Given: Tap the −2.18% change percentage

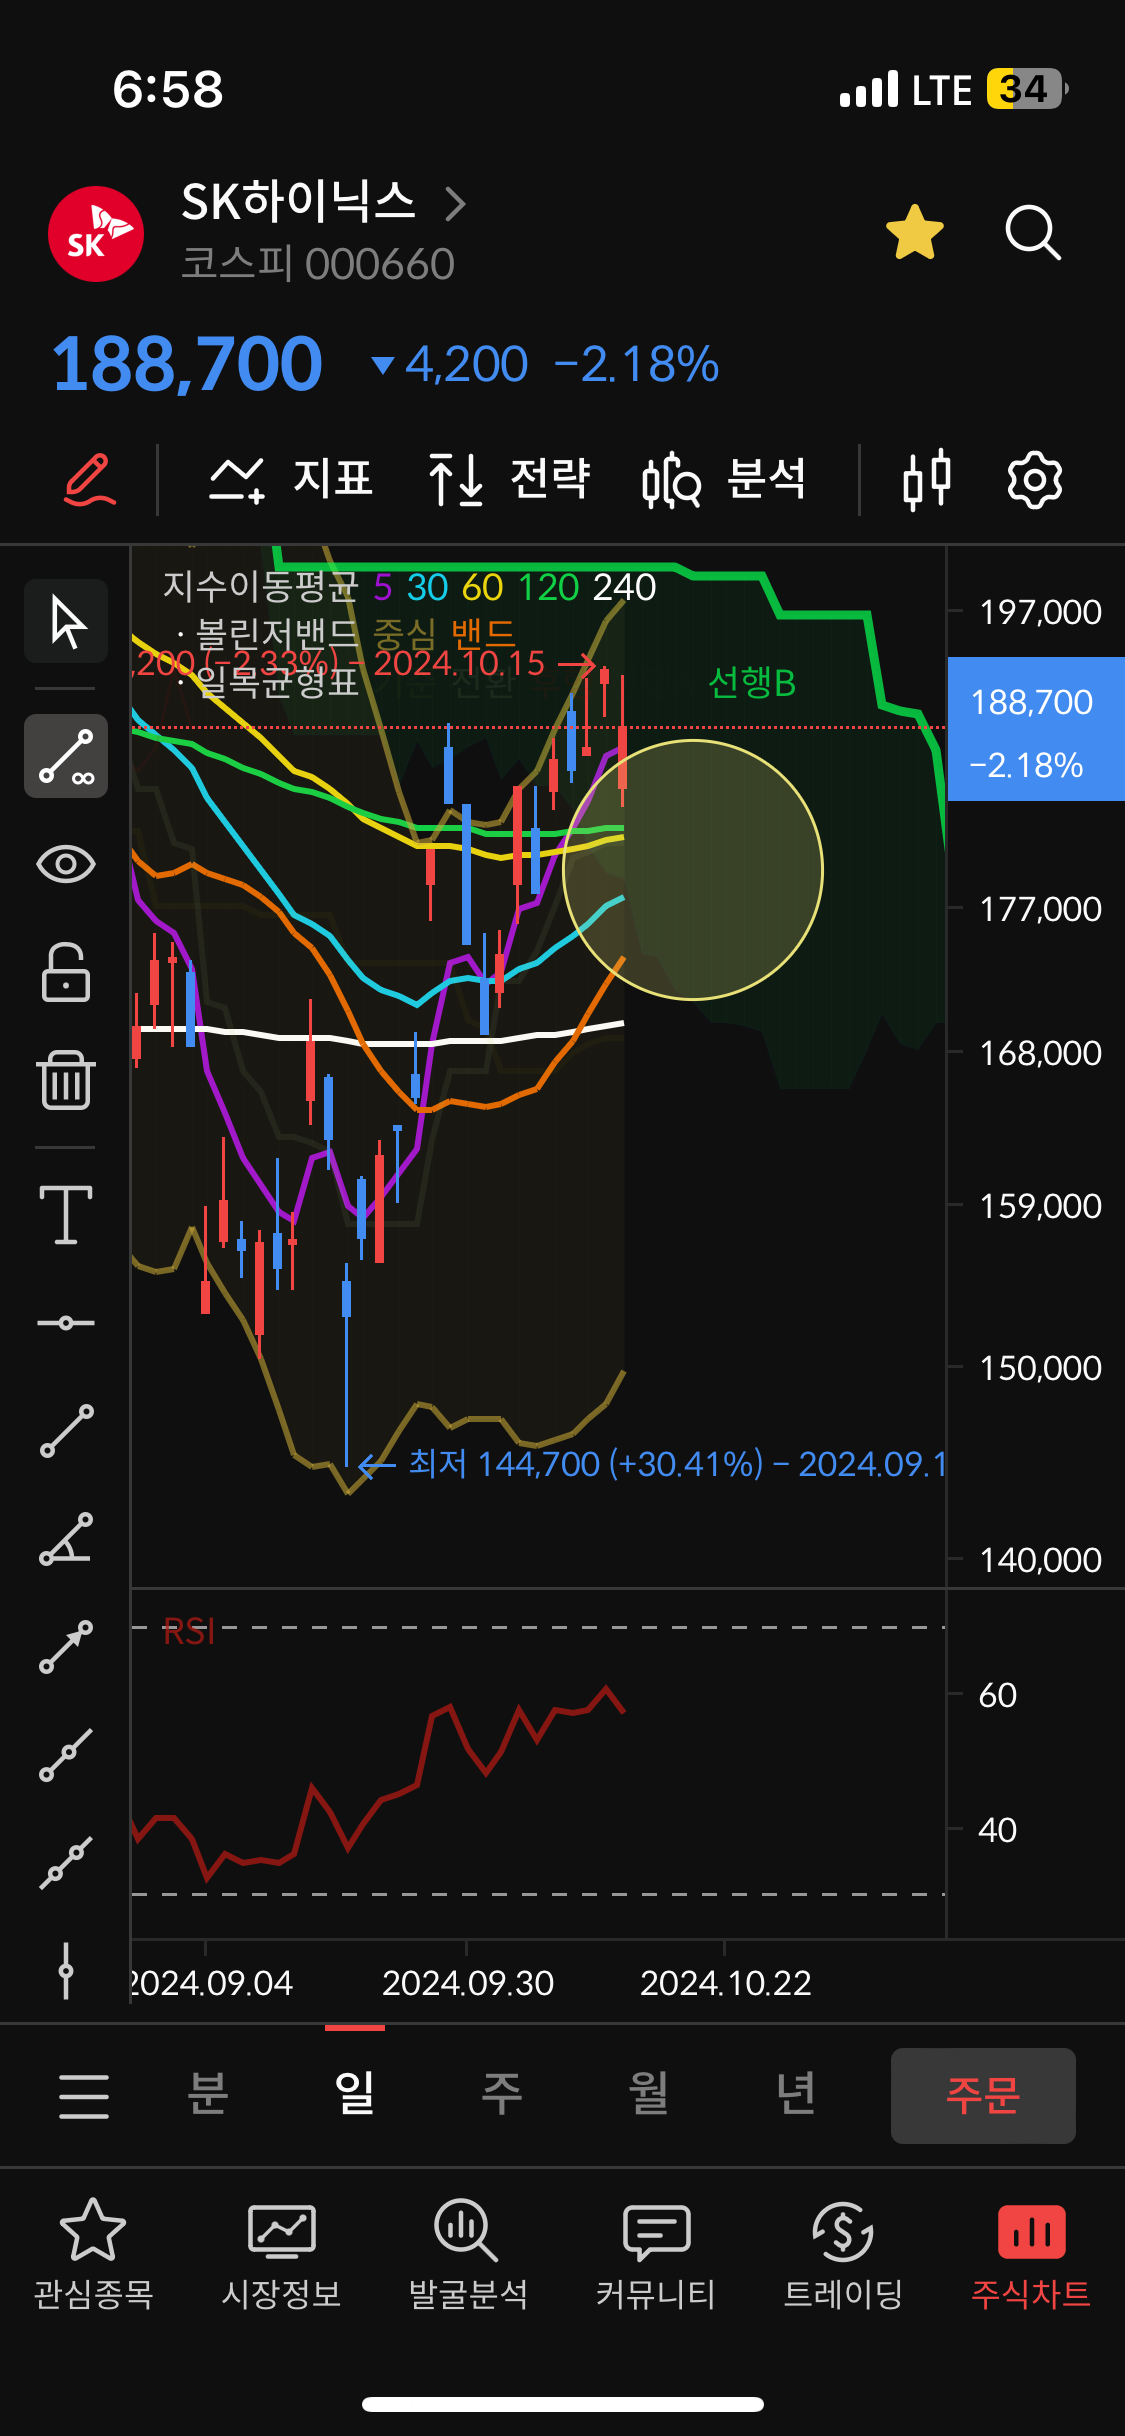Looking at the screenshot, I should pos(636,364).
